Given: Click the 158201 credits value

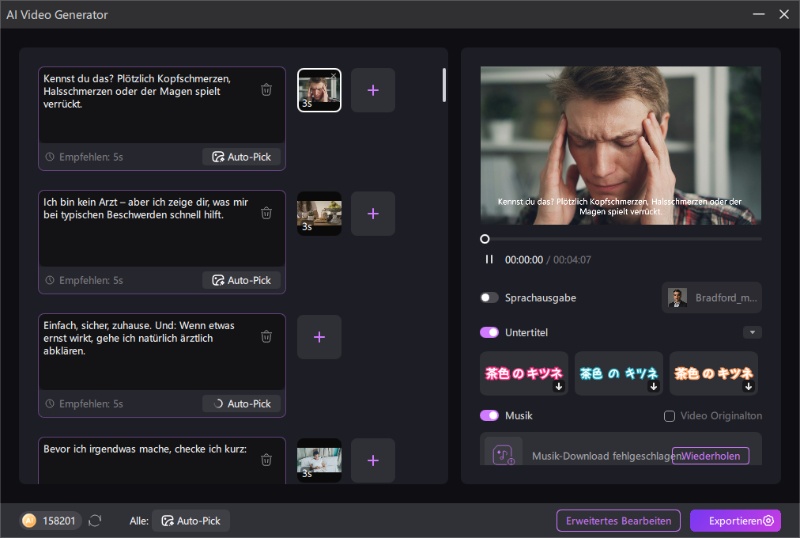Looking at the screenshot, I should [x=59, y=521].
